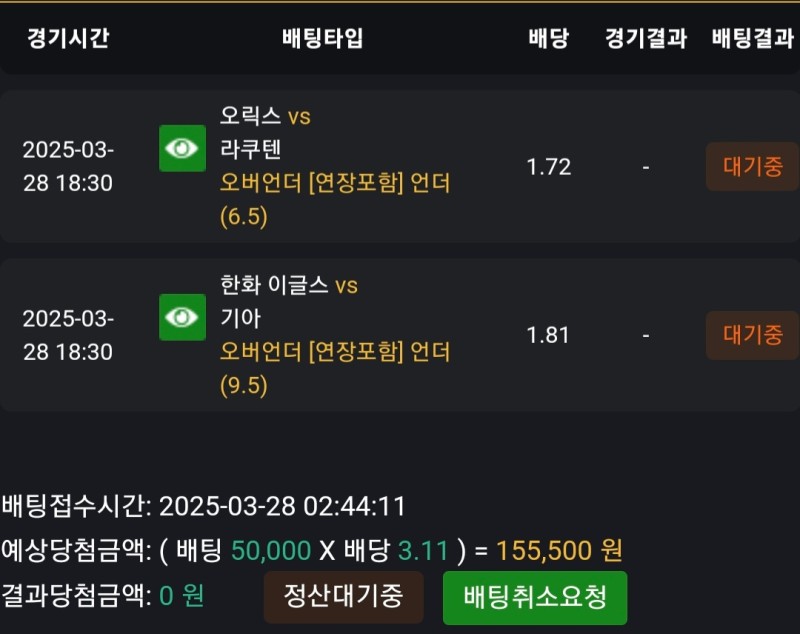Click the 경기시간 column header

68,39
